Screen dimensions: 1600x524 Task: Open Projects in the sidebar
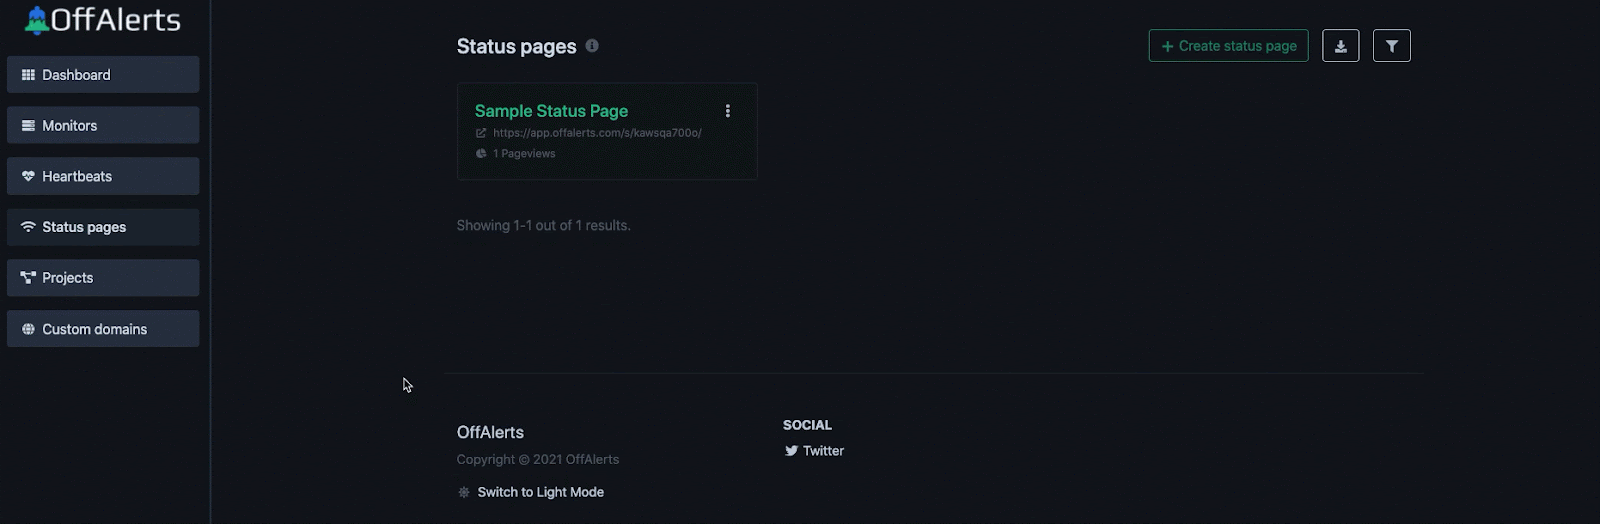coord(103,278)
